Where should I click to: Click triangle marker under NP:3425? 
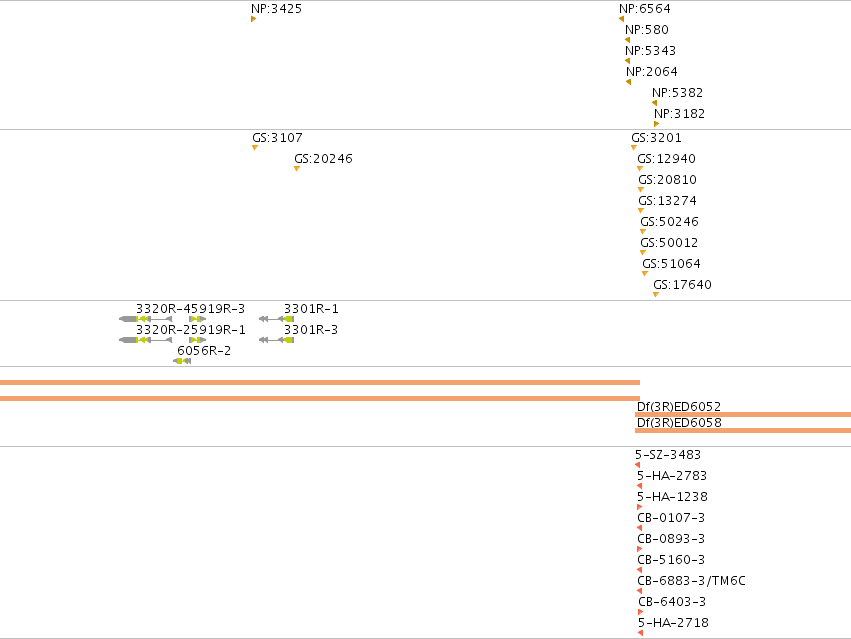(253, 20)
